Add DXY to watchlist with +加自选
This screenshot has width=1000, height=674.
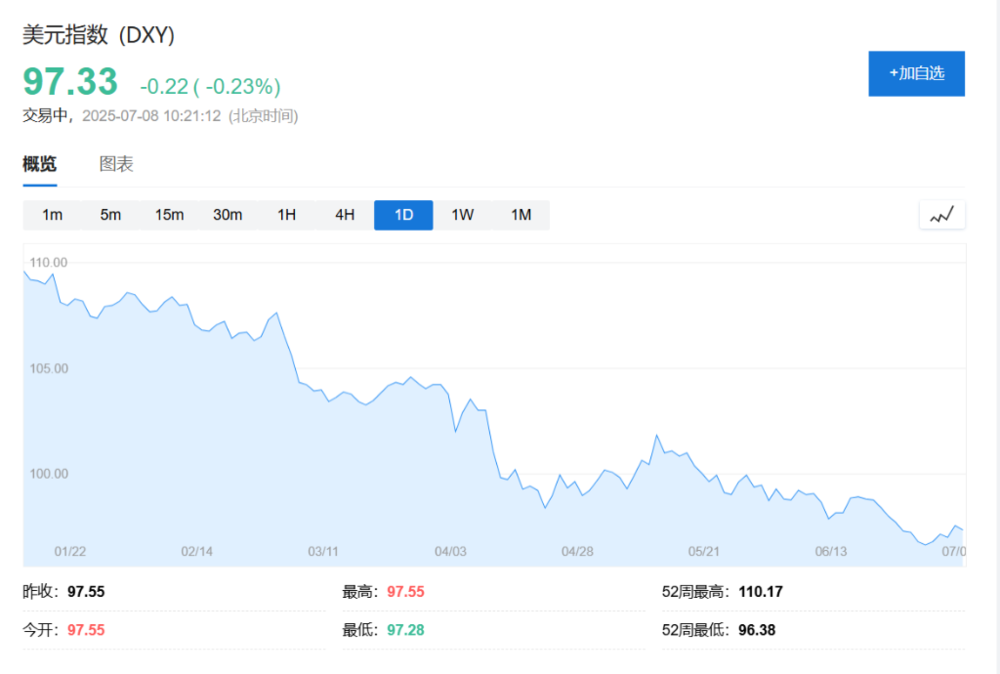pyautogui.click(x=916, y=73)
